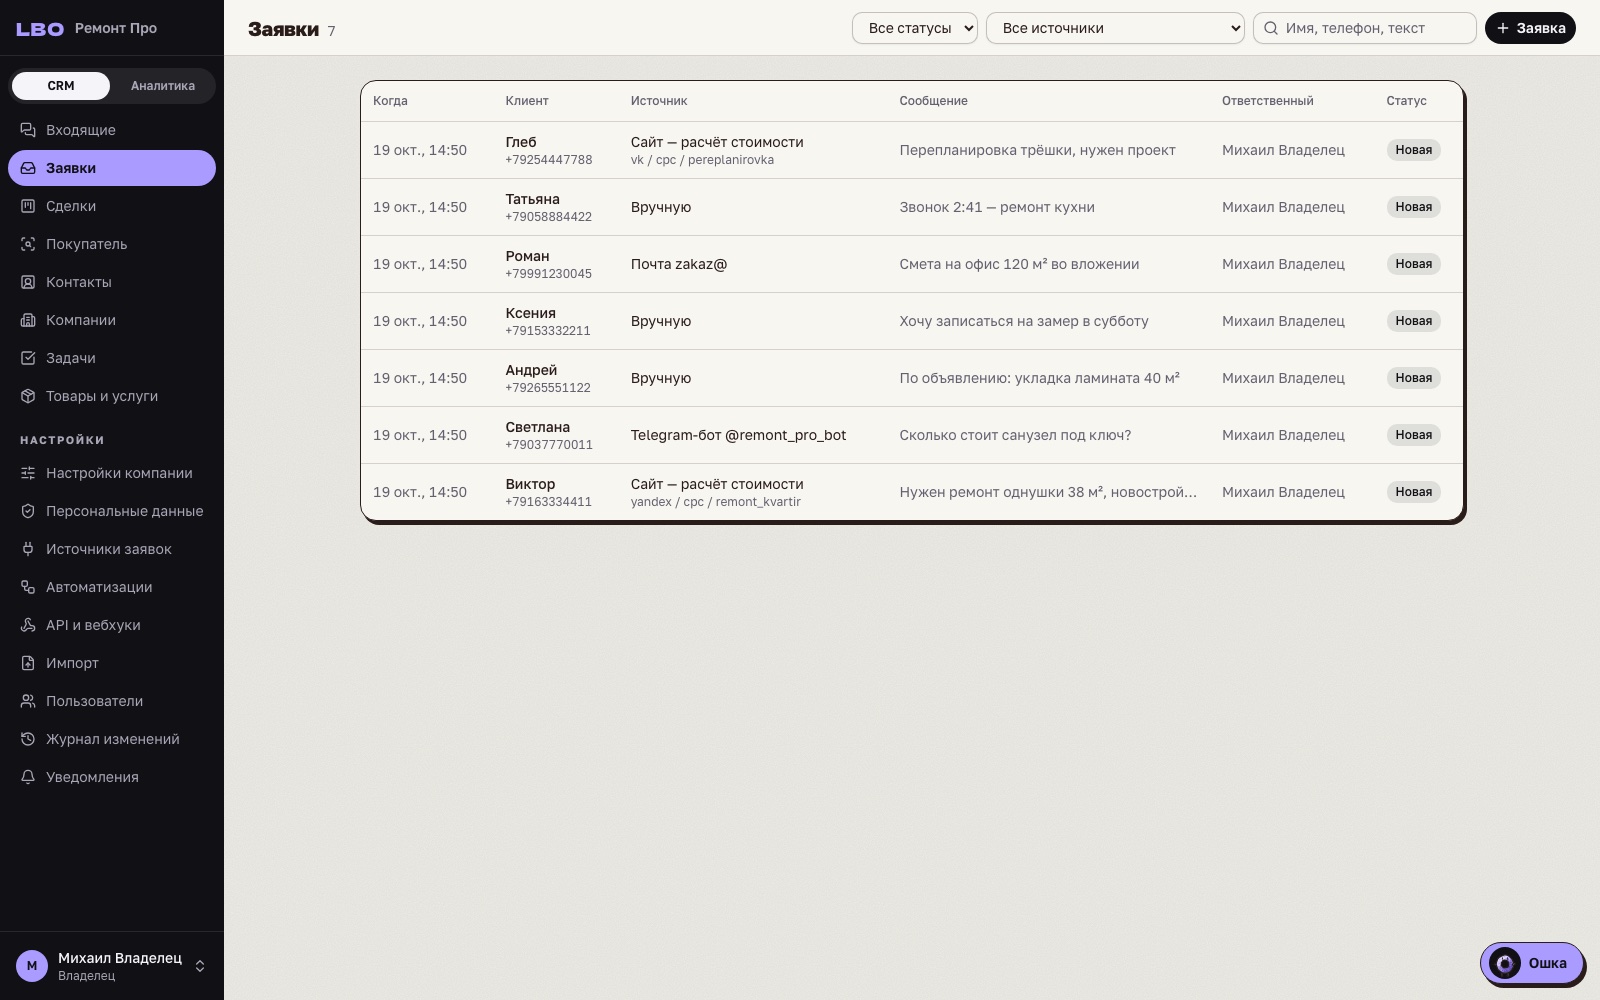Select the CRM tab
The width and height of the screenshot is (1600, 1000).
[x=61, y=86]
